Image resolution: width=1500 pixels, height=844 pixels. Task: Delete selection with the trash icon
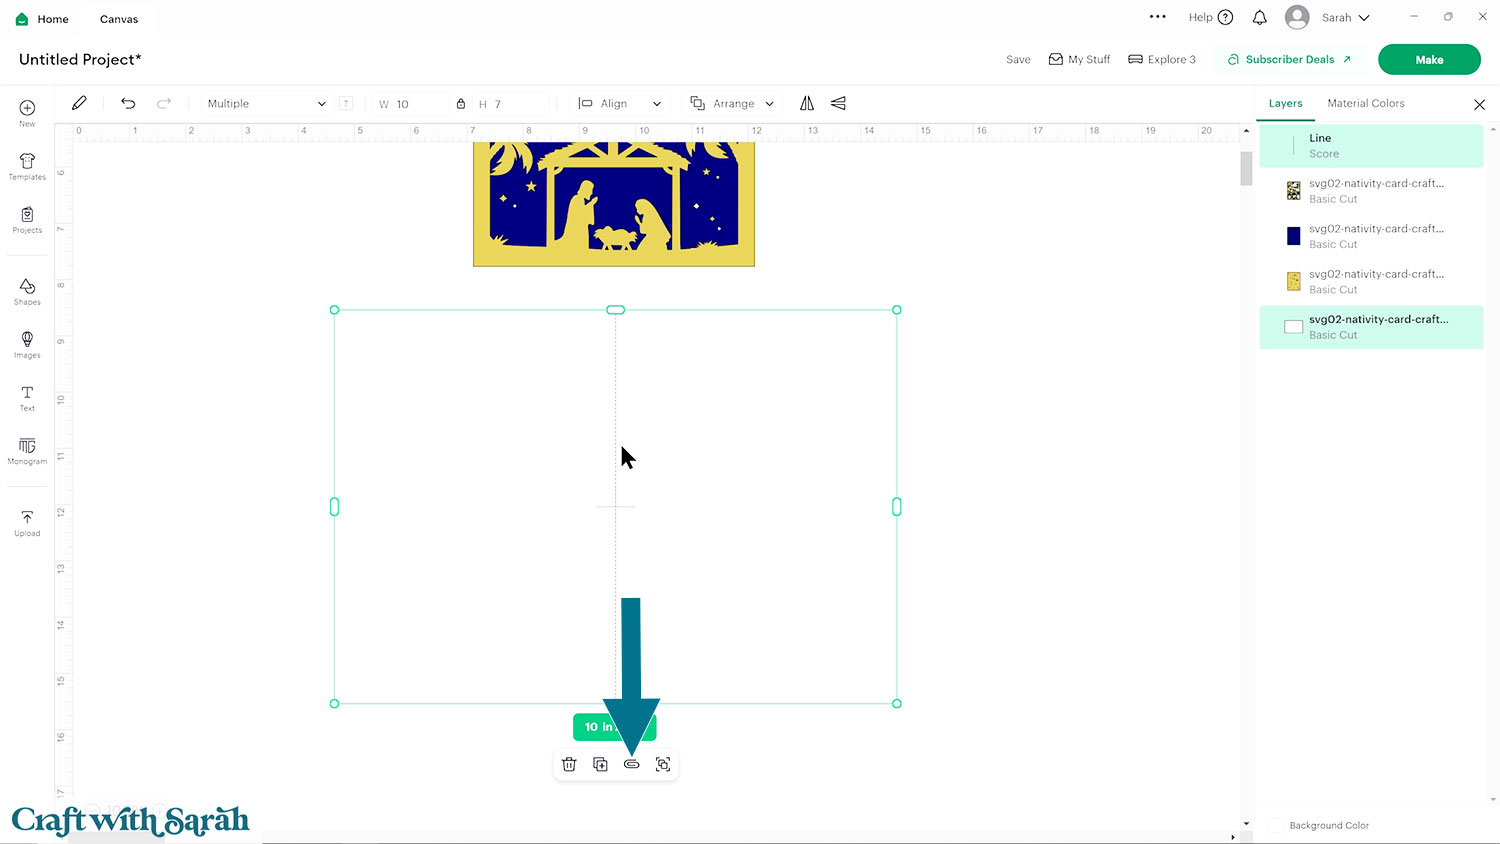(x=569, y=764)
